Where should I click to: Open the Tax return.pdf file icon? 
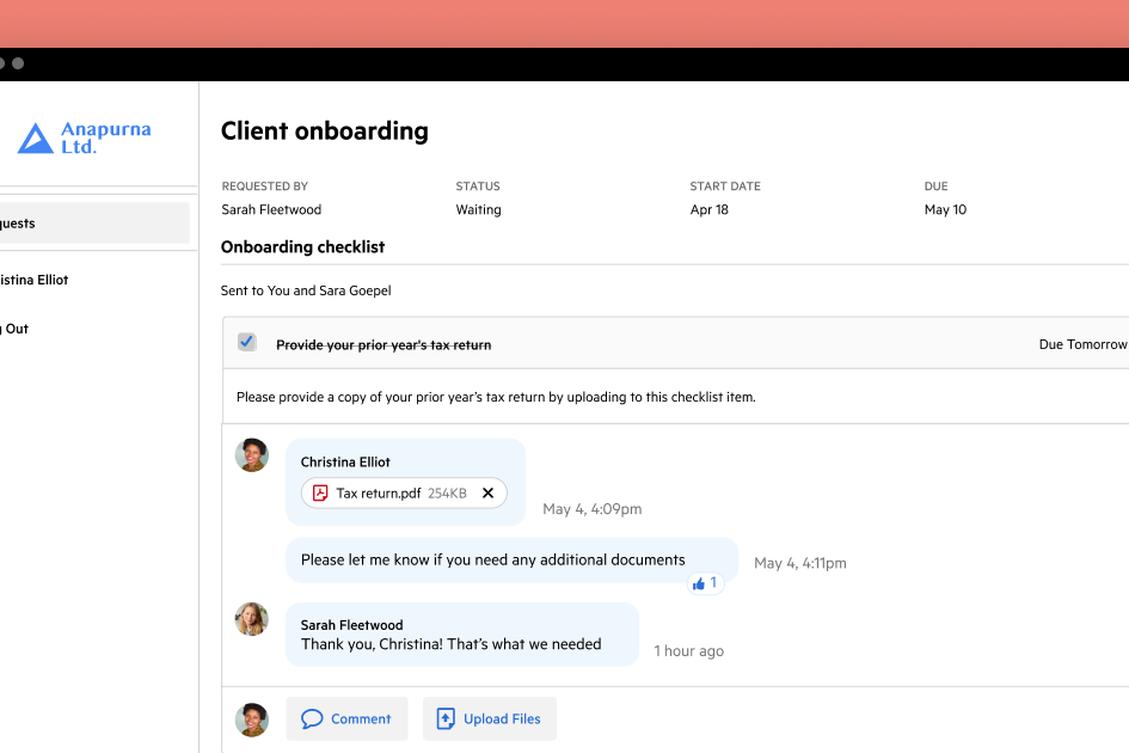320,493
